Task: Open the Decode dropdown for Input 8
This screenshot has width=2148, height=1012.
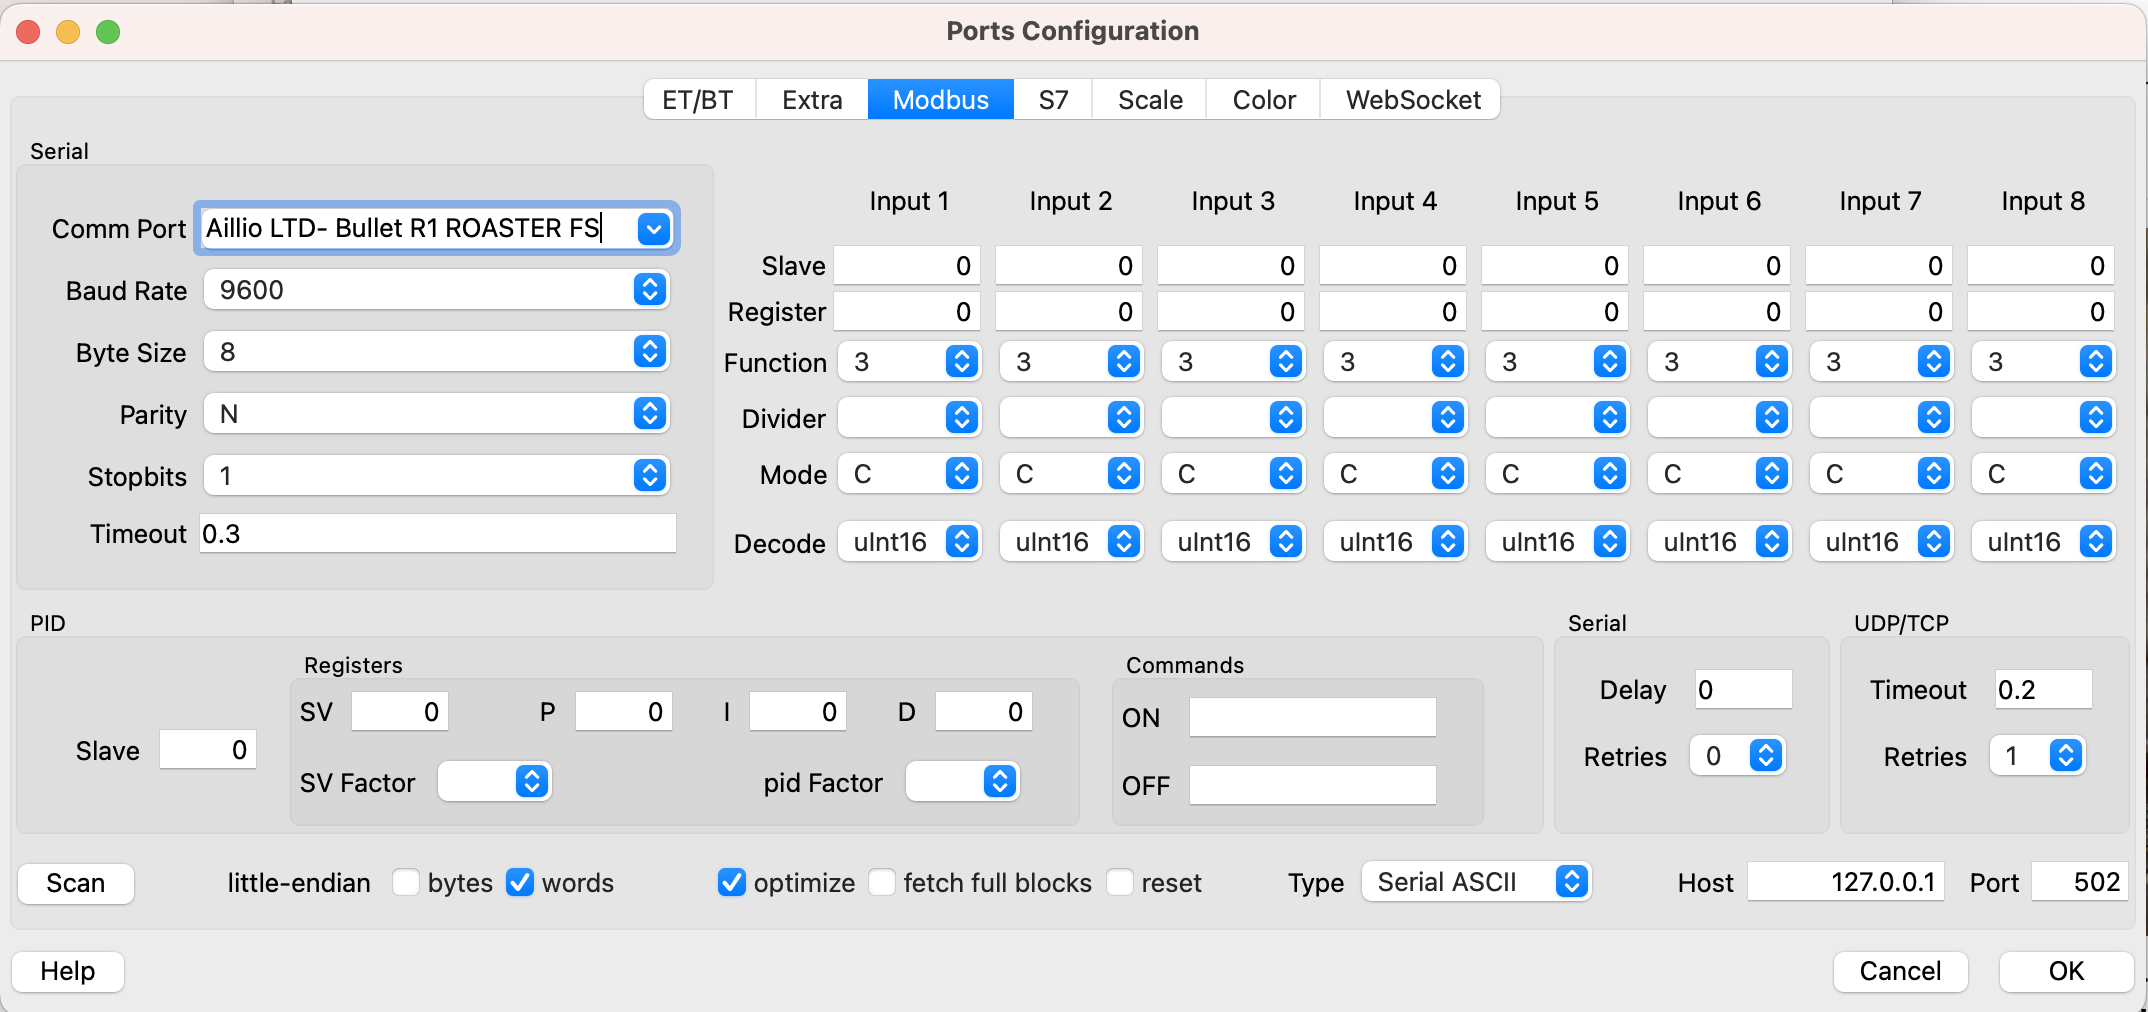Action: [2095, 541]
